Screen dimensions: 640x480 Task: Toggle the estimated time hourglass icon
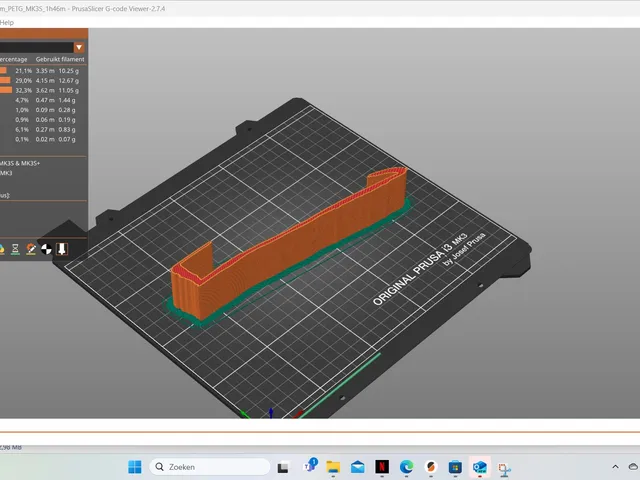pyautogui.click(x=15, y=249)
